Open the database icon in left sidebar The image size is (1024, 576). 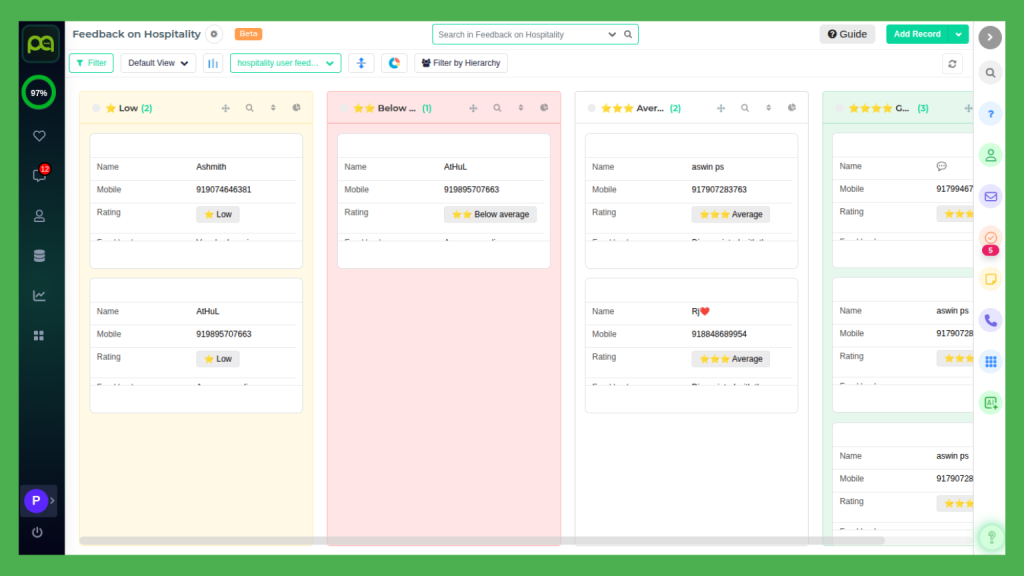coord(40,255)
